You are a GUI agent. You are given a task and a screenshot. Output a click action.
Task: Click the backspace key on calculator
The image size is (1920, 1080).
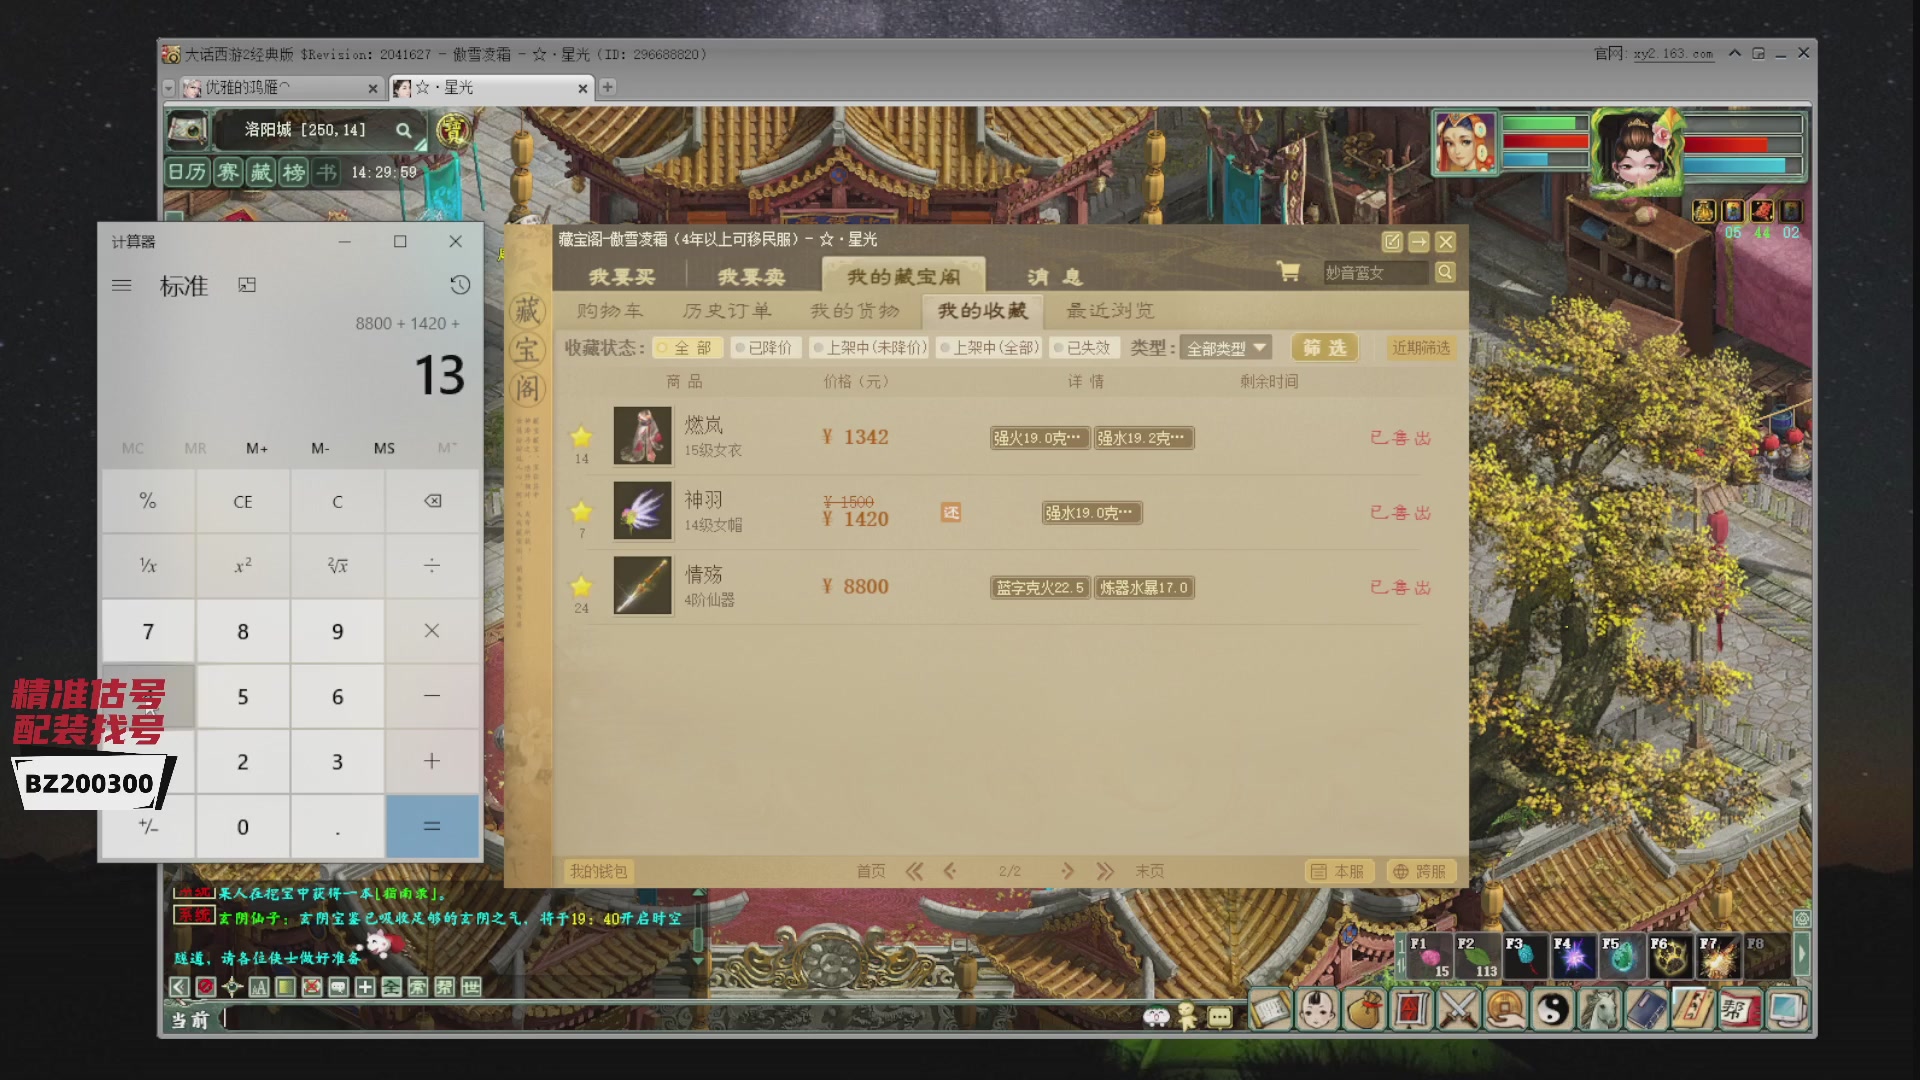432,501
